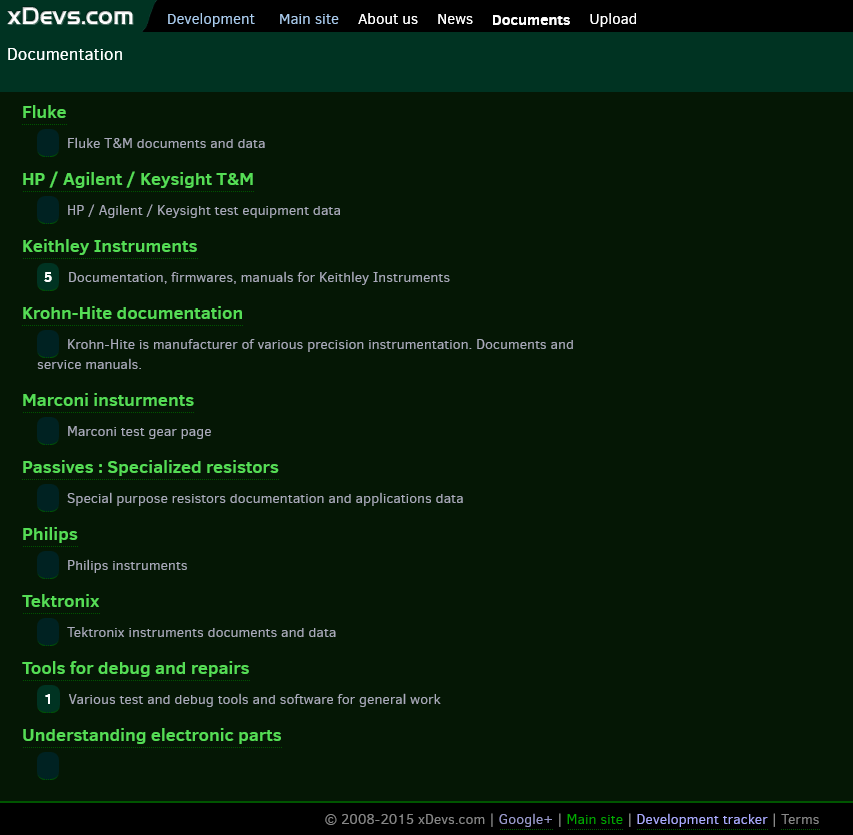853x835 pixels.
Task: Click the Keithley count badge showing 5
Action: click(x=48, y=277)
